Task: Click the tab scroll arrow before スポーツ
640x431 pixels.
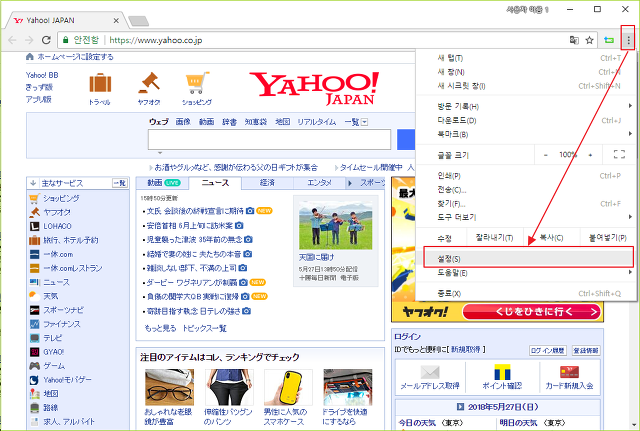Action: coord(350,183)
